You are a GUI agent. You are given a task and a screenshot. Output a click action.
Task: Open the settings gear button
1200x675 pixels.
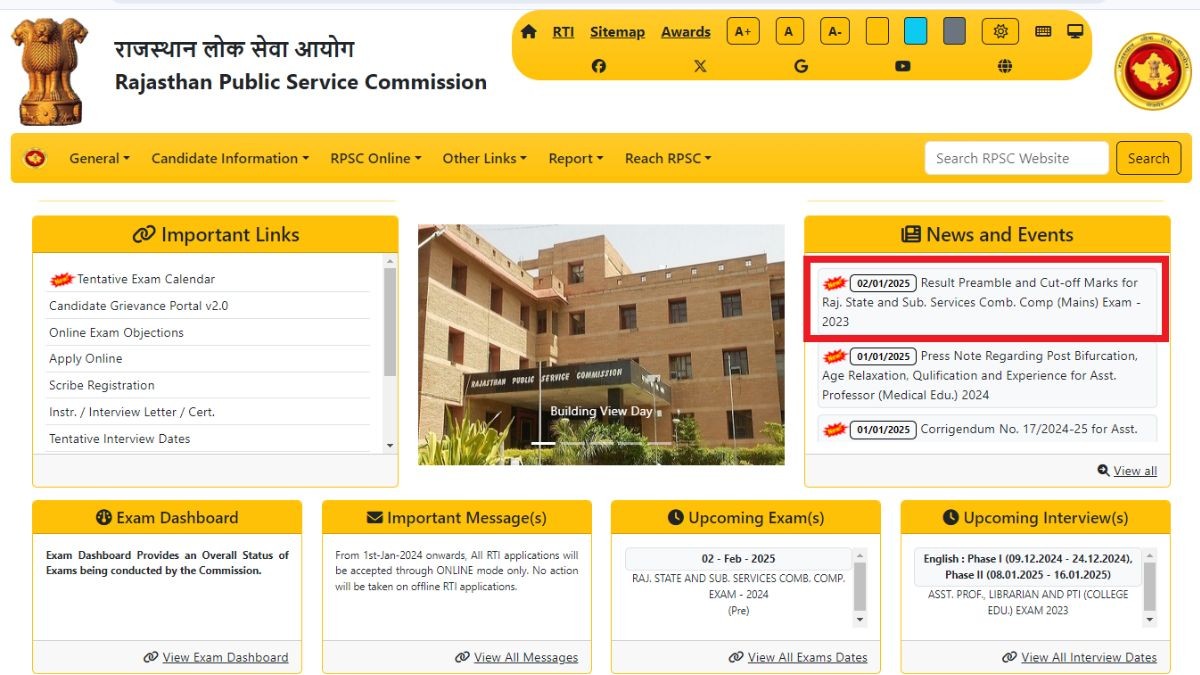tap(1000, 32)
